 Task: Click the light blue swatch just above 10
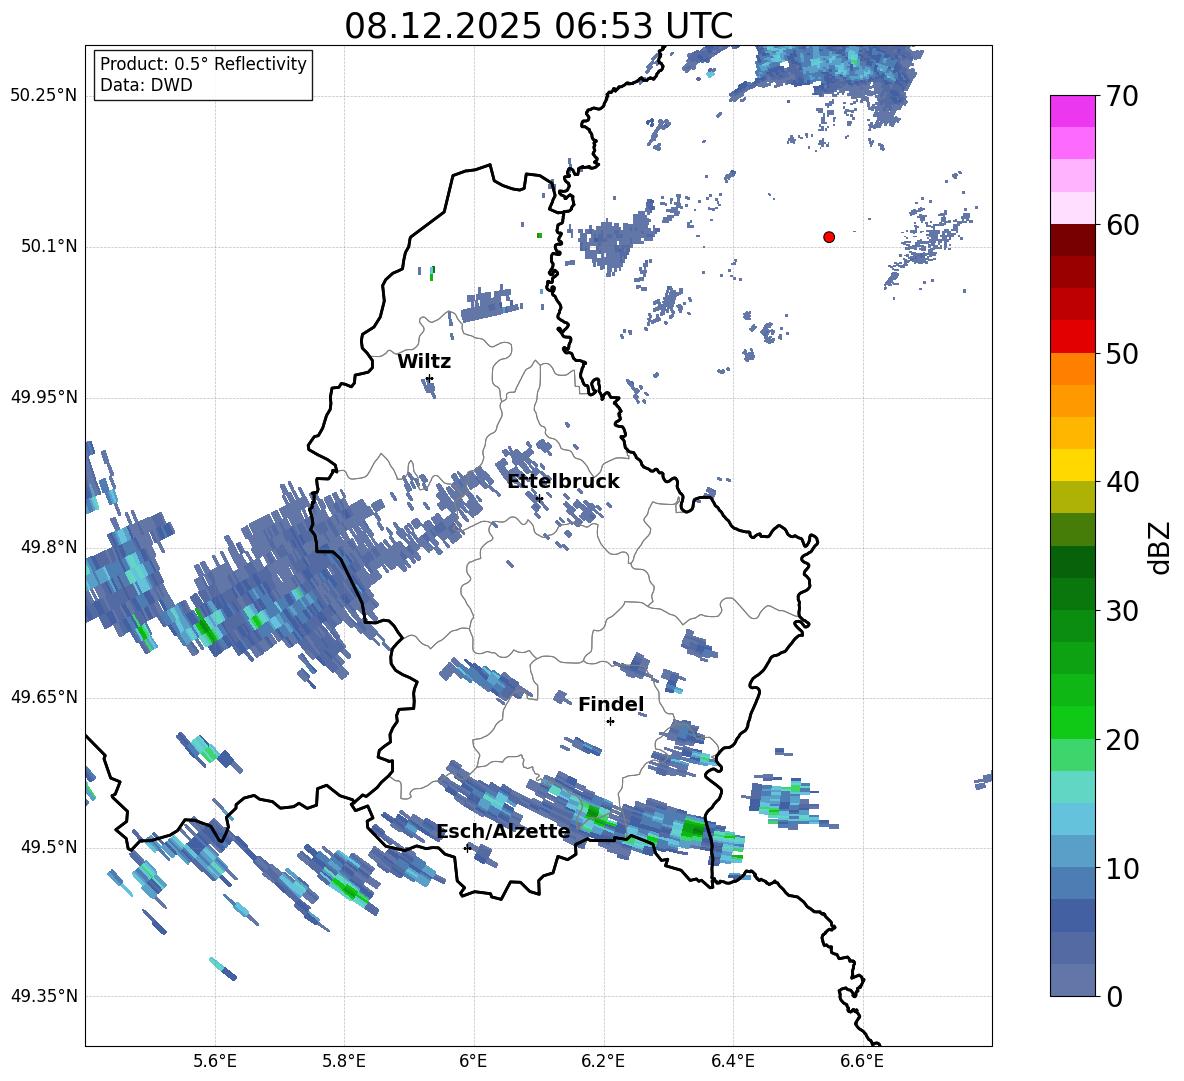point(1073,852)
